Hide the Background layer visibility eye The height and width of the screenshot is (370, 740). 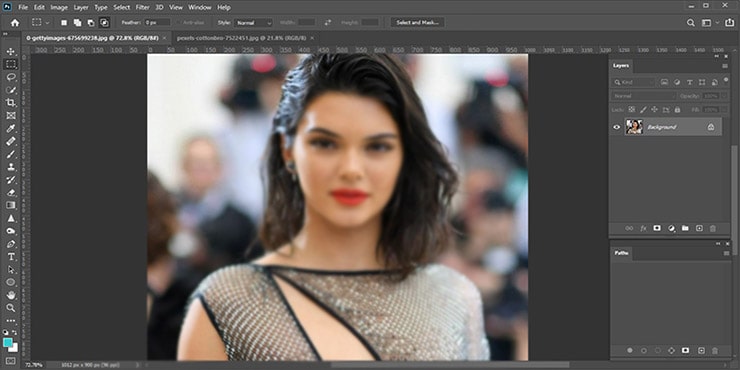point(616,127)
